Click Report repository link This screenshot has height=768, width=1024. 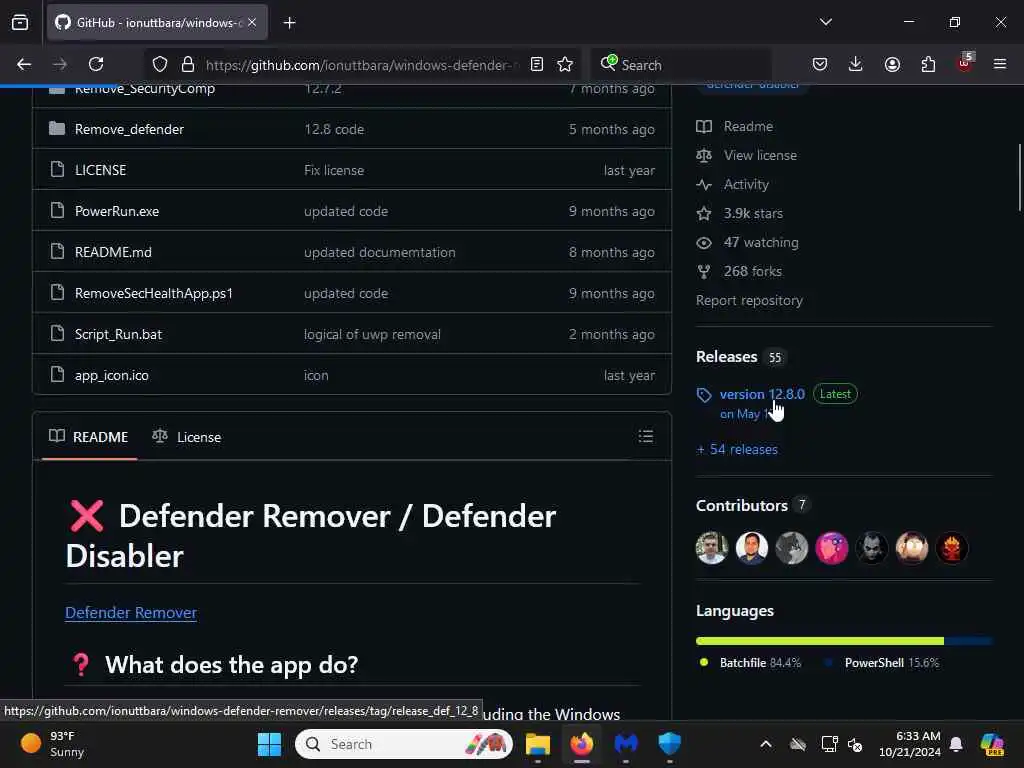point(749,300)
